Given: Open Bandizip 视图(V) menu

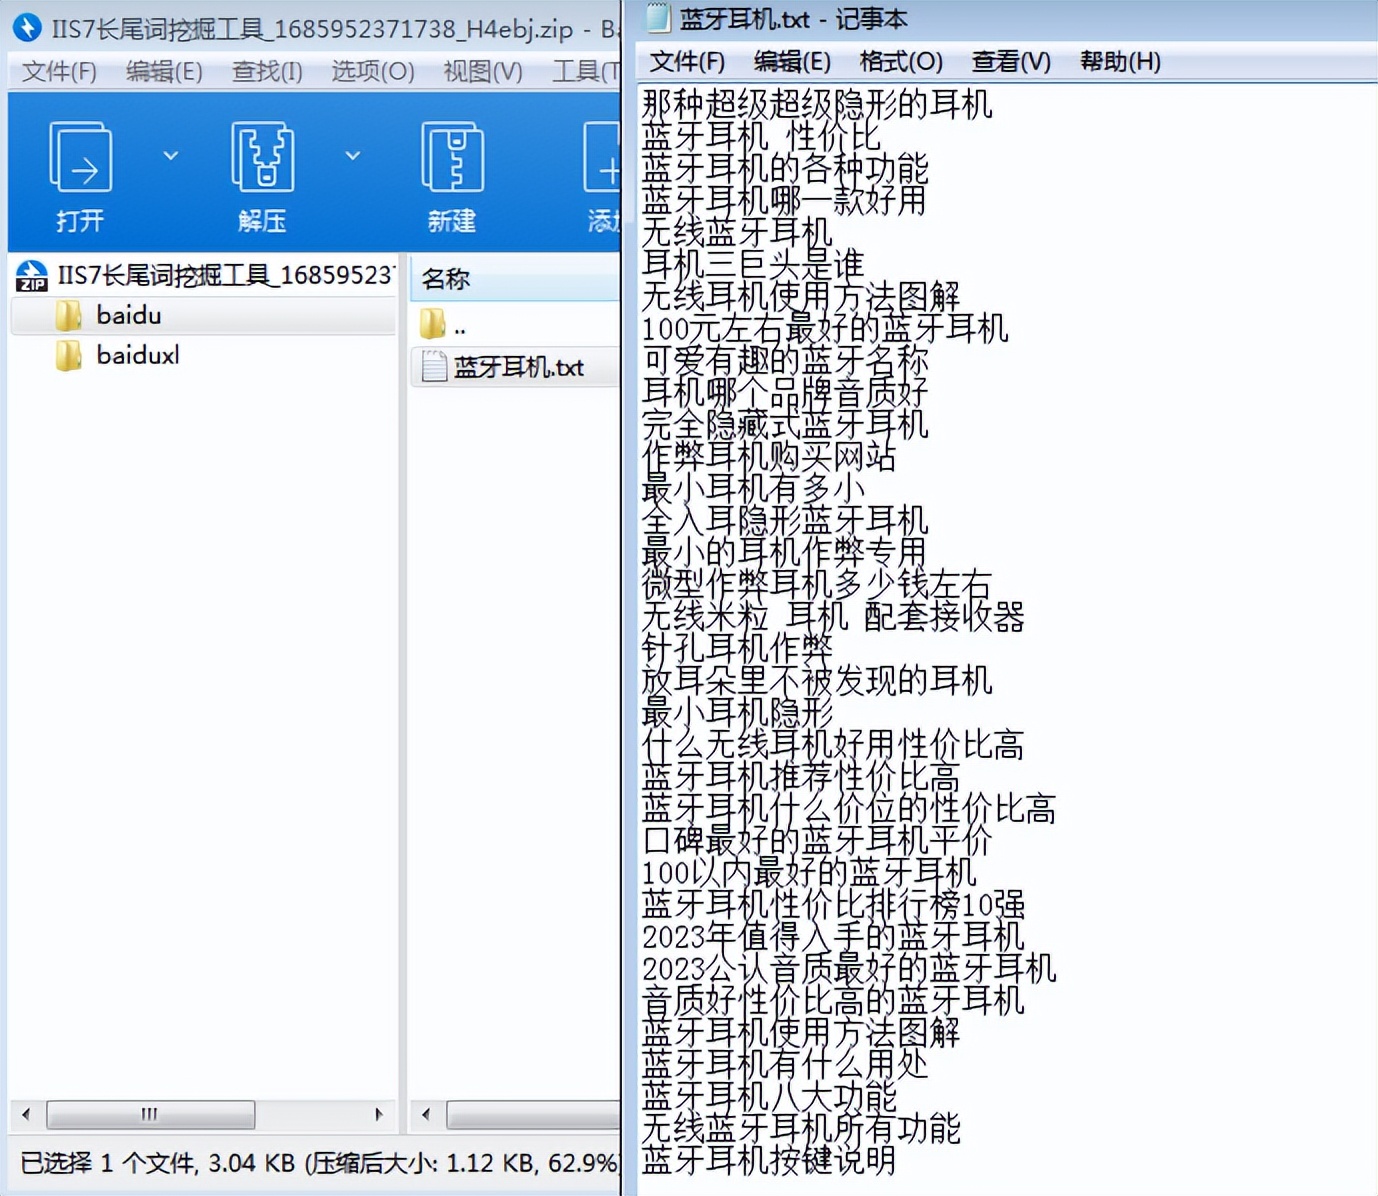Looking at the screenshot, I should pyautogui.click(x=483, y=72).
